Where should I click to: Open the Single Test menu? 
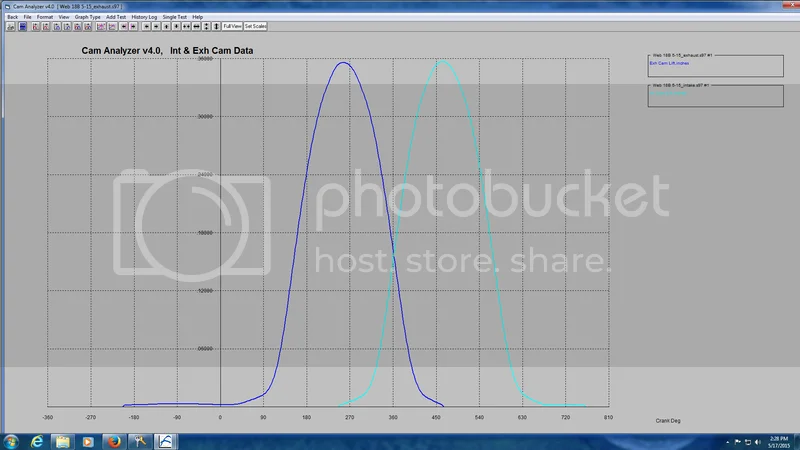click(x=175, y=17)
